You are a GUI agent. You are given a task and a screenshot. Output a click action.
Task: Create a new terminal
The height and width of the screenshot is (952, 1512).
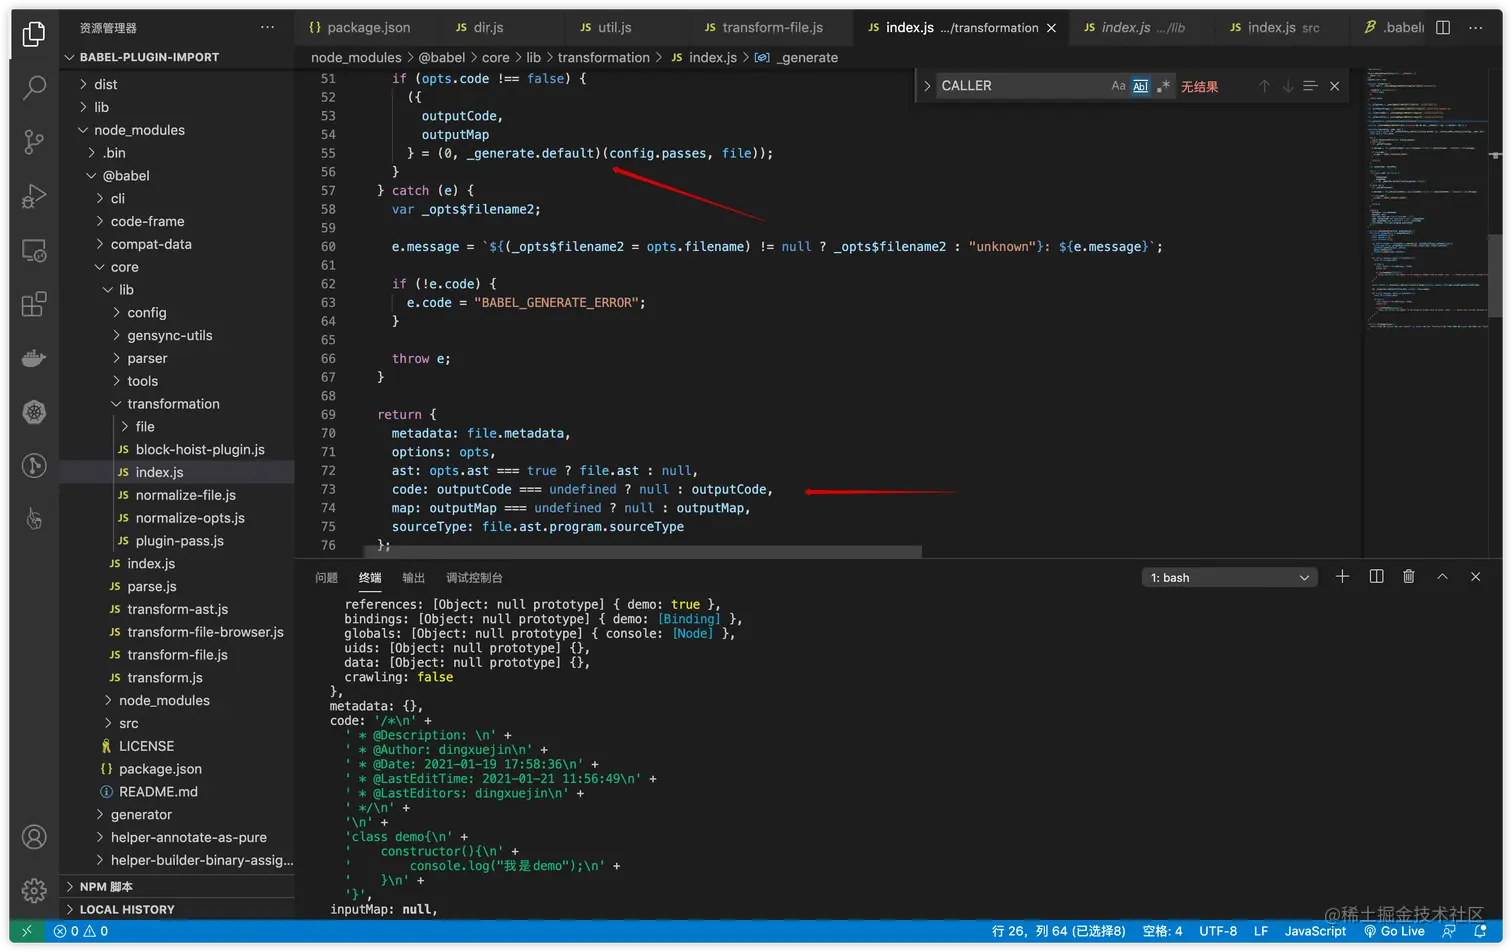click(1342, 577)
